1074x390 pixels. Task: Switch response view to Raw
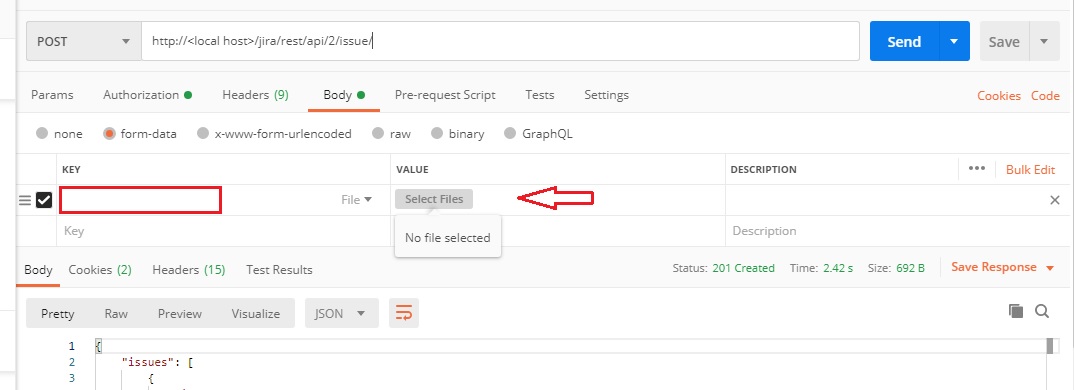tap(116, 313)
